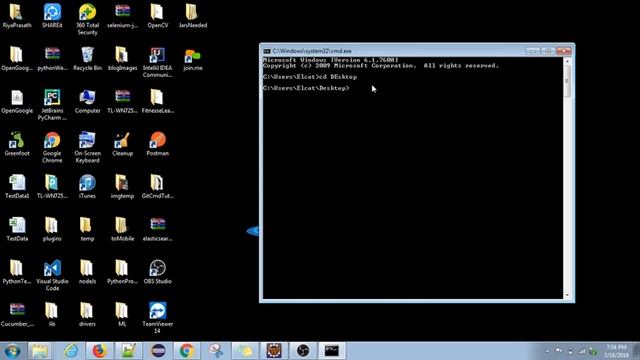Open the lib folder
Image resolution: width=640 pixels, height=360 pixels.
coord(51,314)
